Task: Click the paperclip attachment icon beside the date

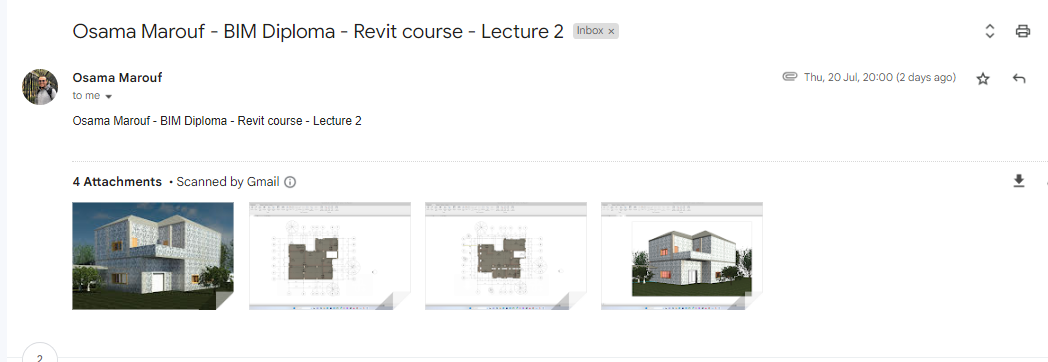Action: click(790, 77)
